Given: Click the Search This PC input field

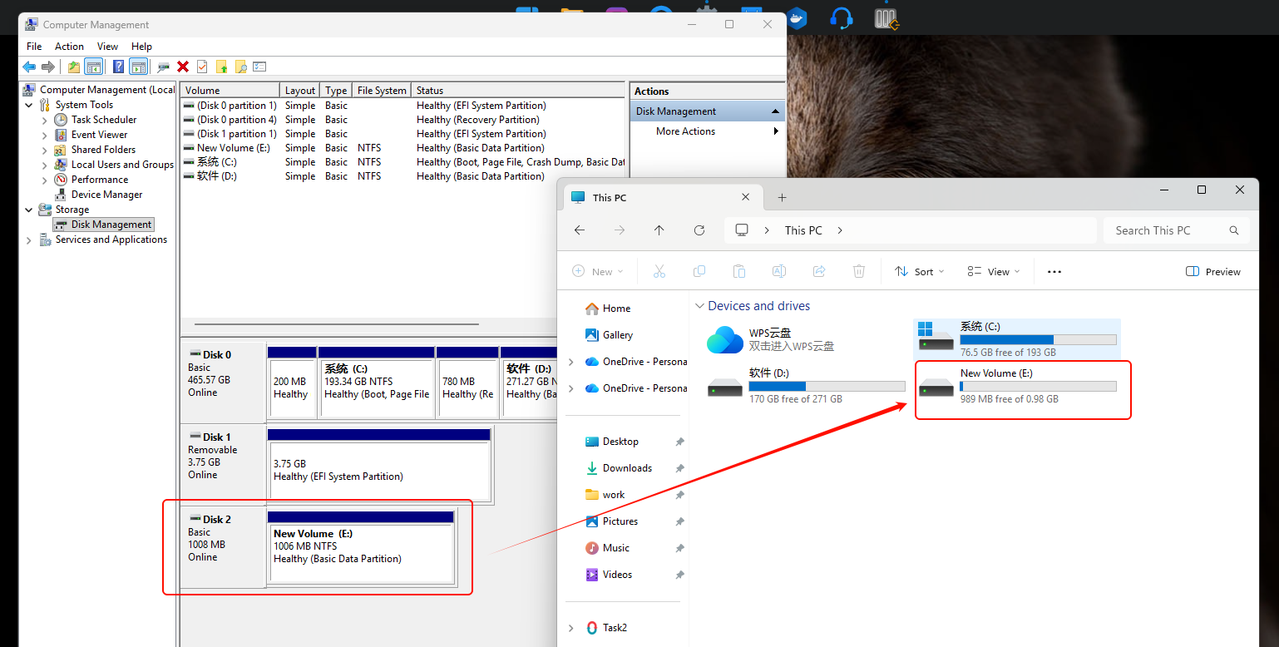Looking at the screenshot, I should 1177,230.
